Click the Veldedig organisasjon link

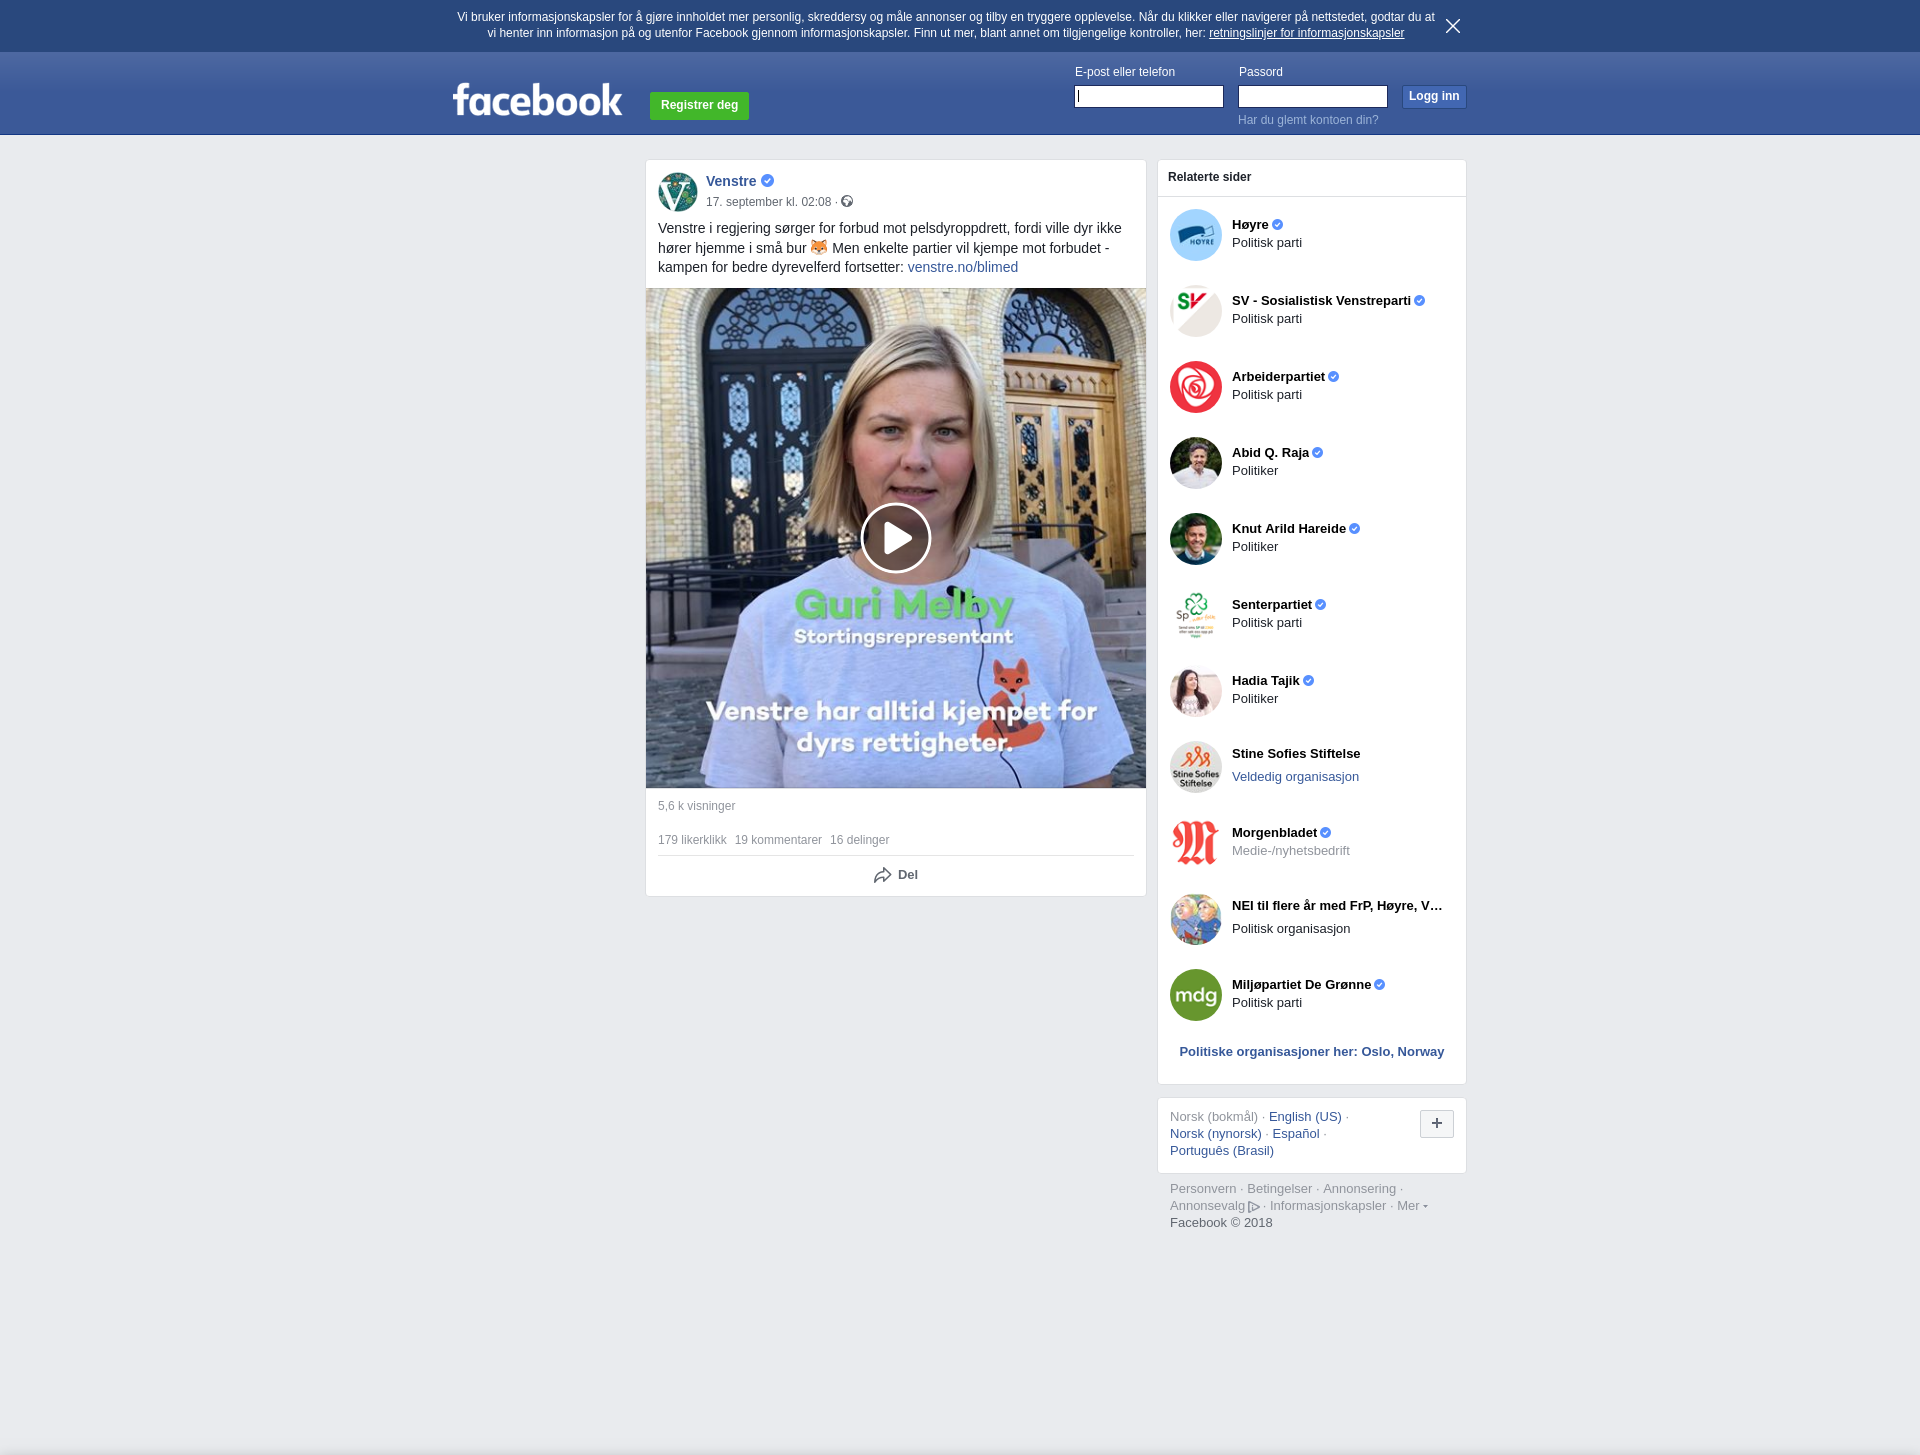[1295, 777]
